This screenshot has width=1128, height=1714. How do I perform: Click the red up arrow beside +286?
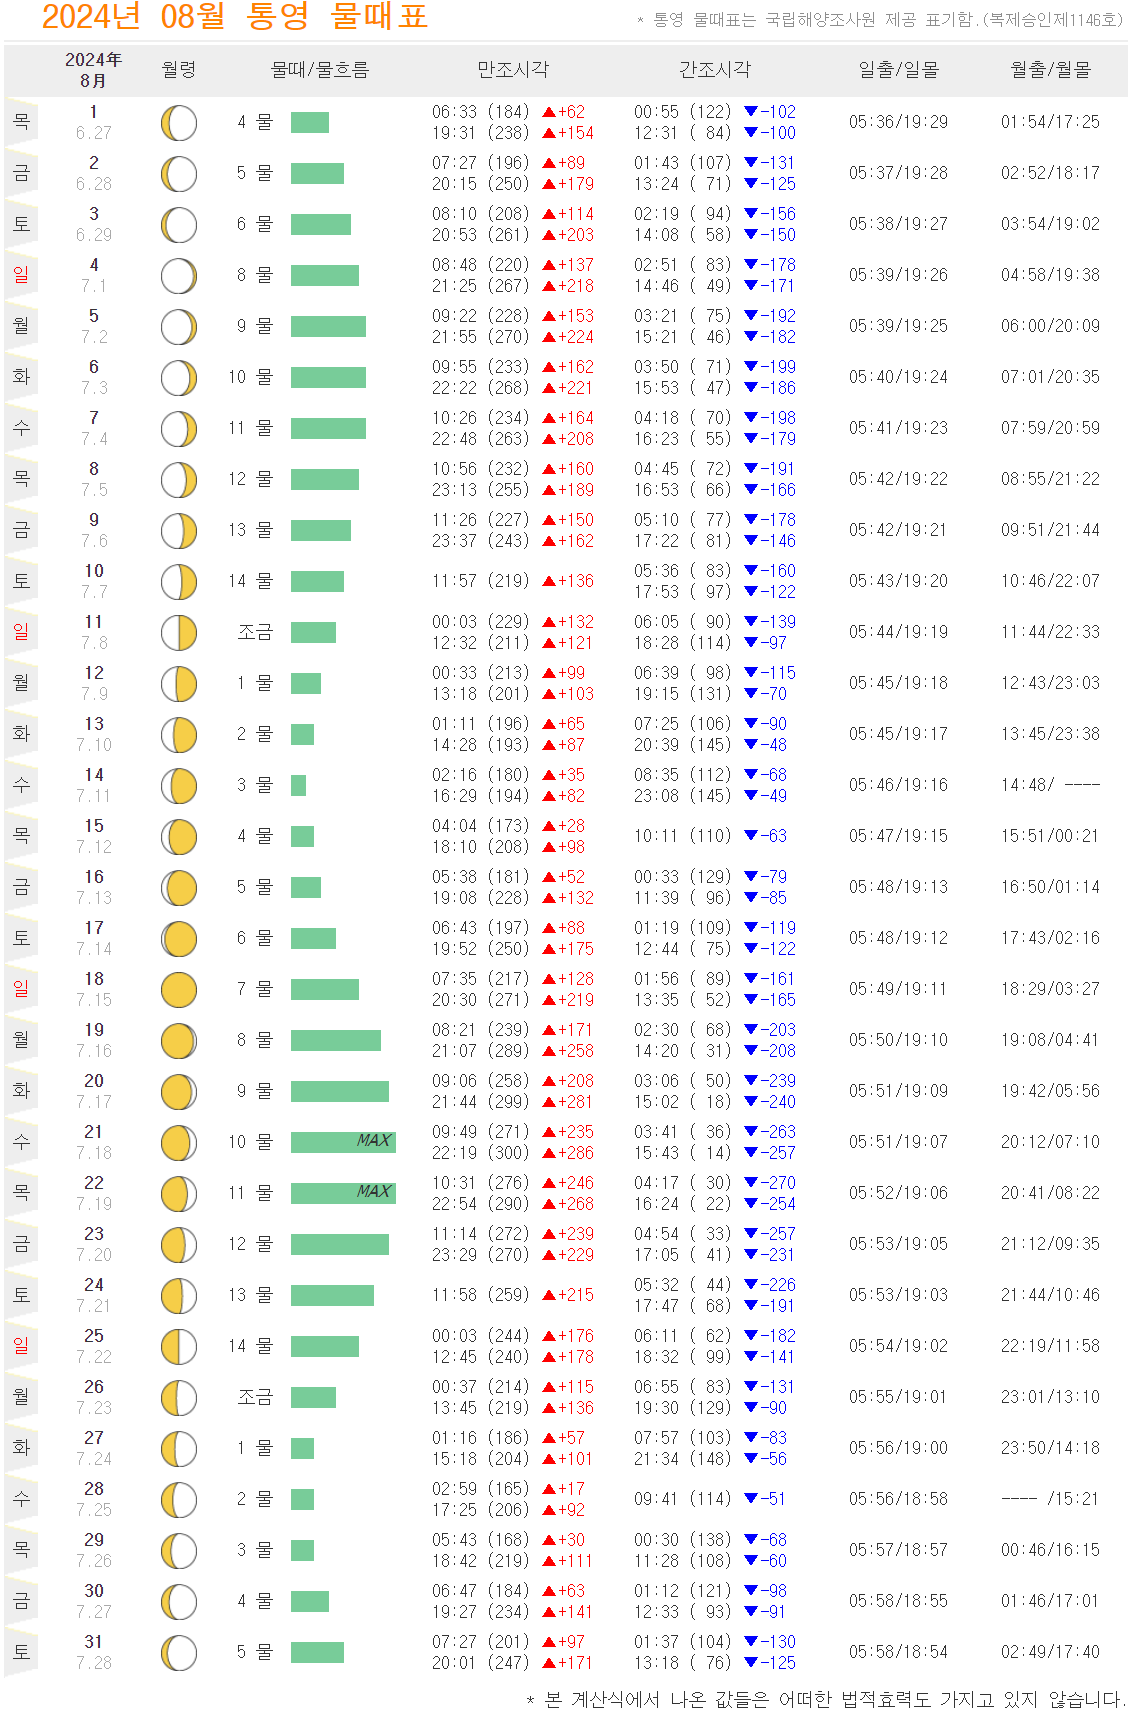(549, 1154)
